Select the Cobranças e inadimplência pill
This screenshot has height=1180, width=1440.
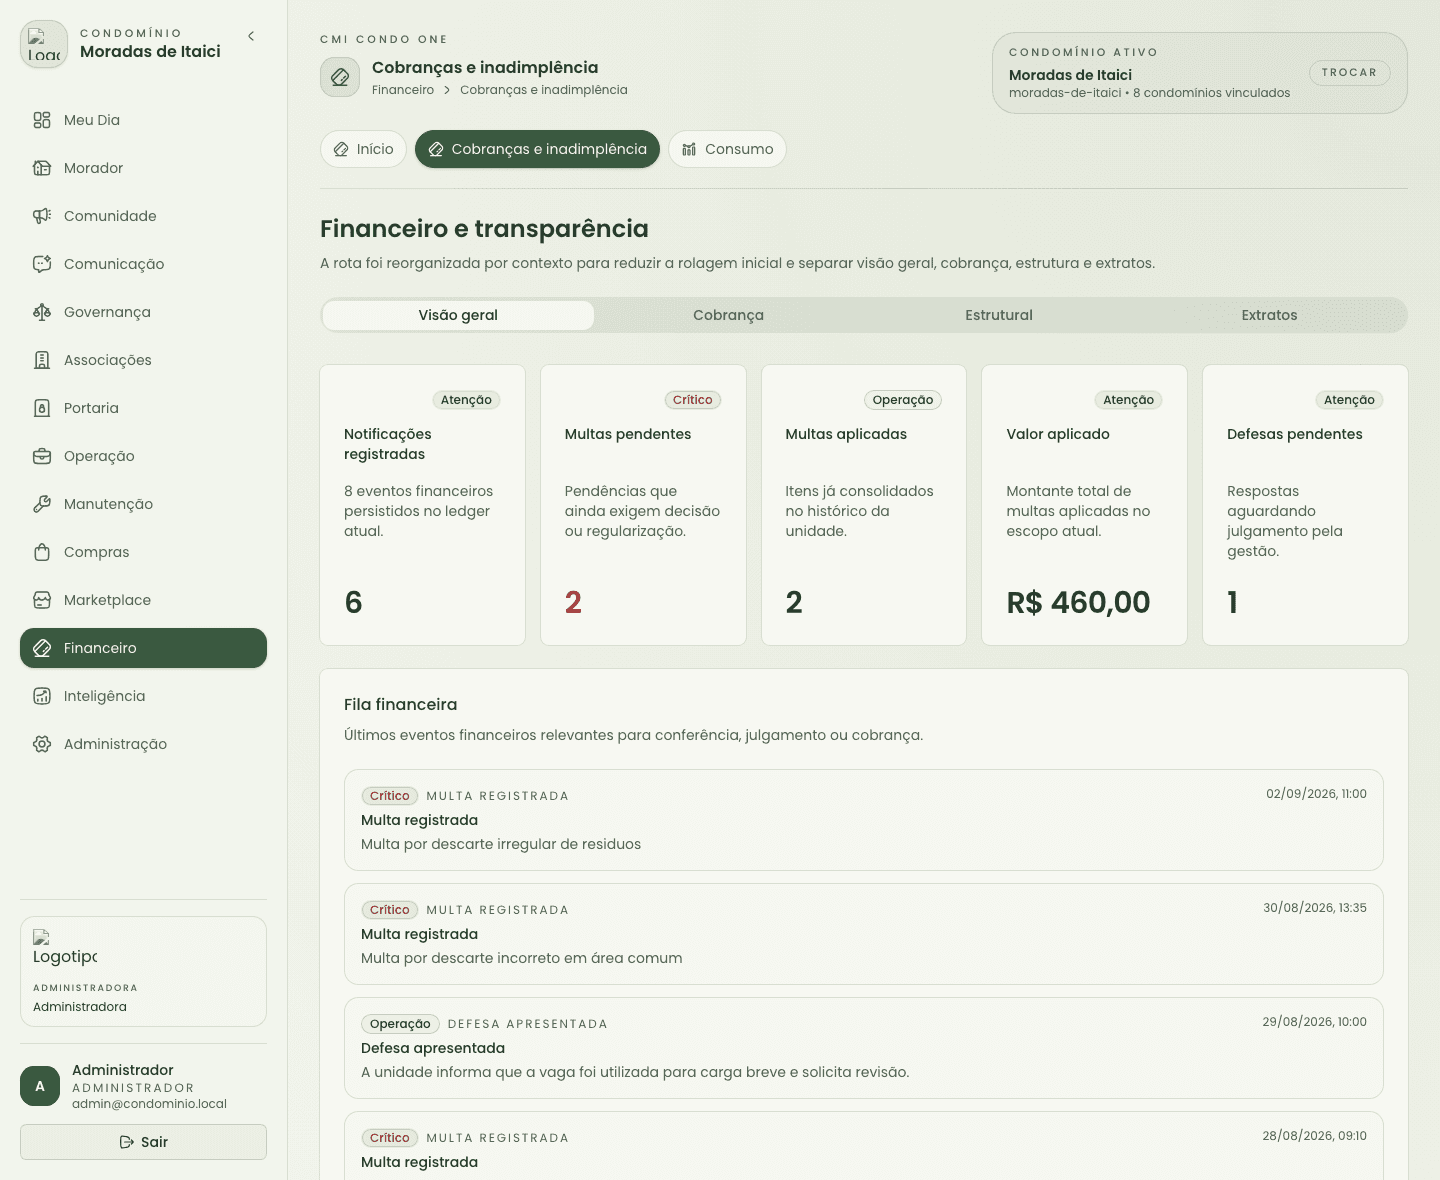click(x=537, y=149)
